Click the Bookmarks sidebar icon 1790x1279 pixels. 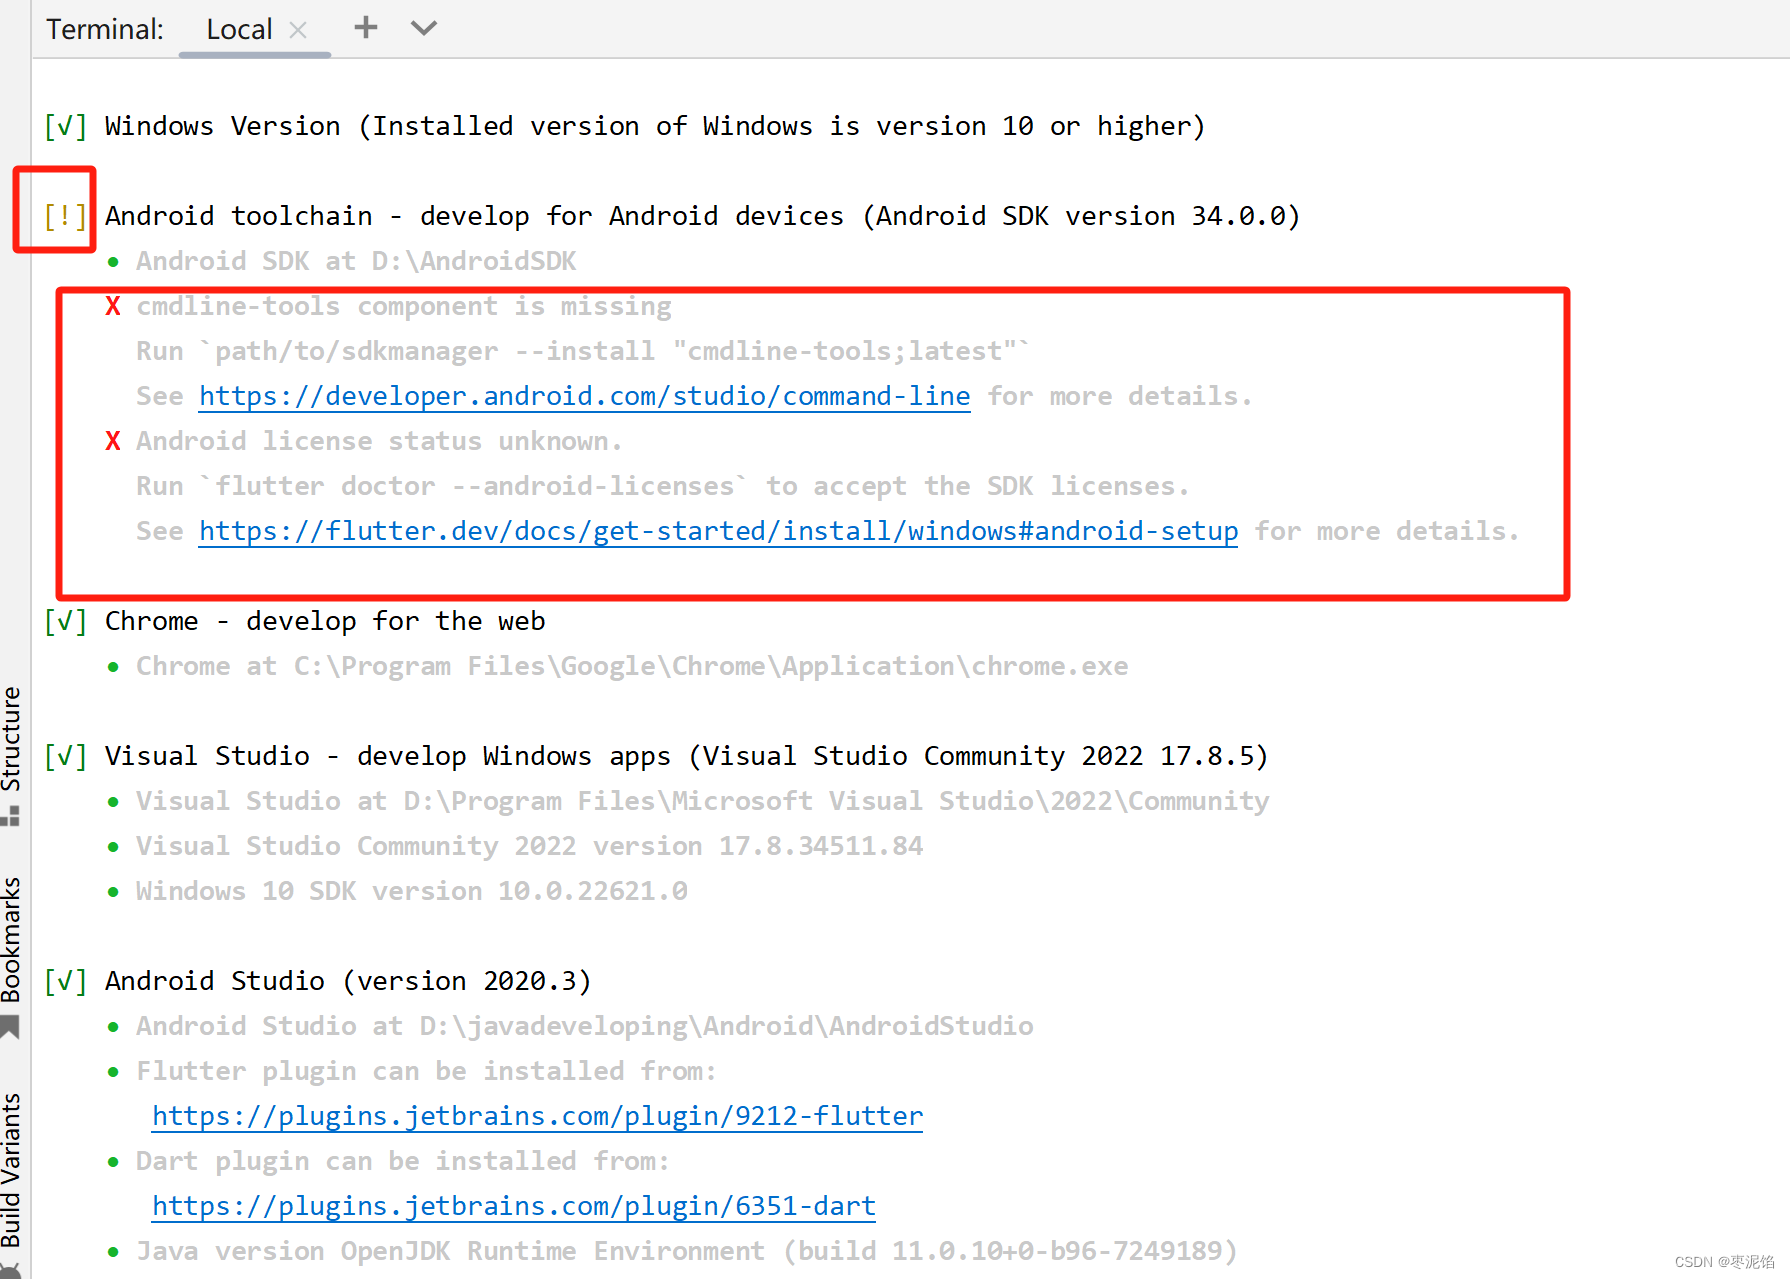coord(10,1027)
